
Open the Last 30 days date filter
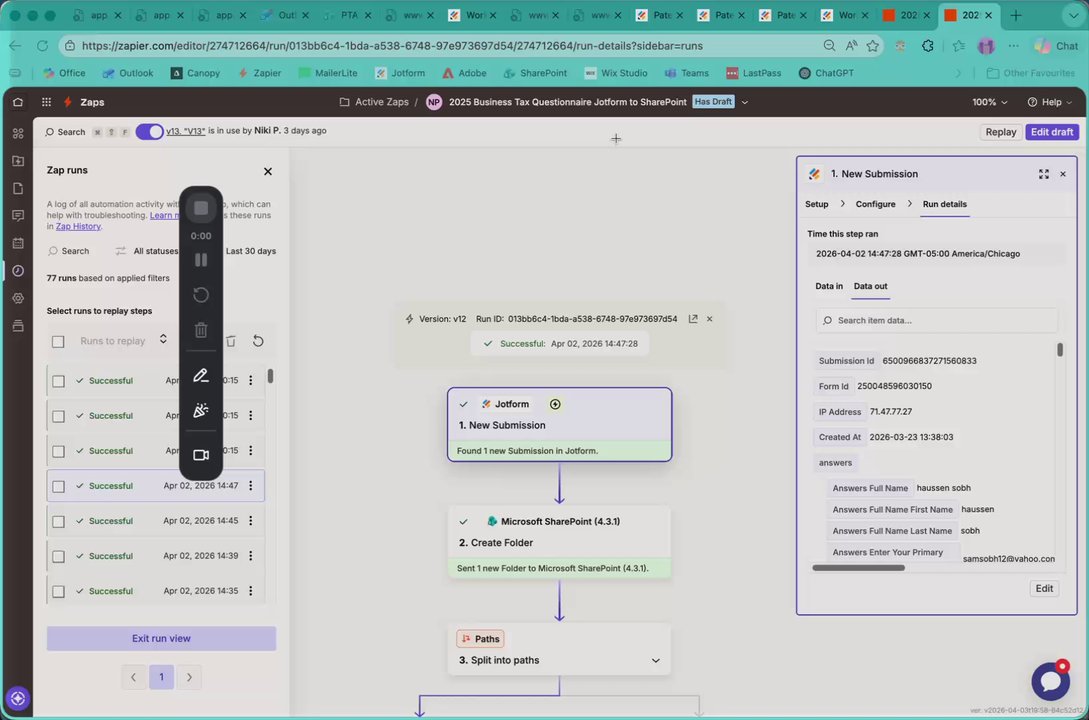[251, 251]
